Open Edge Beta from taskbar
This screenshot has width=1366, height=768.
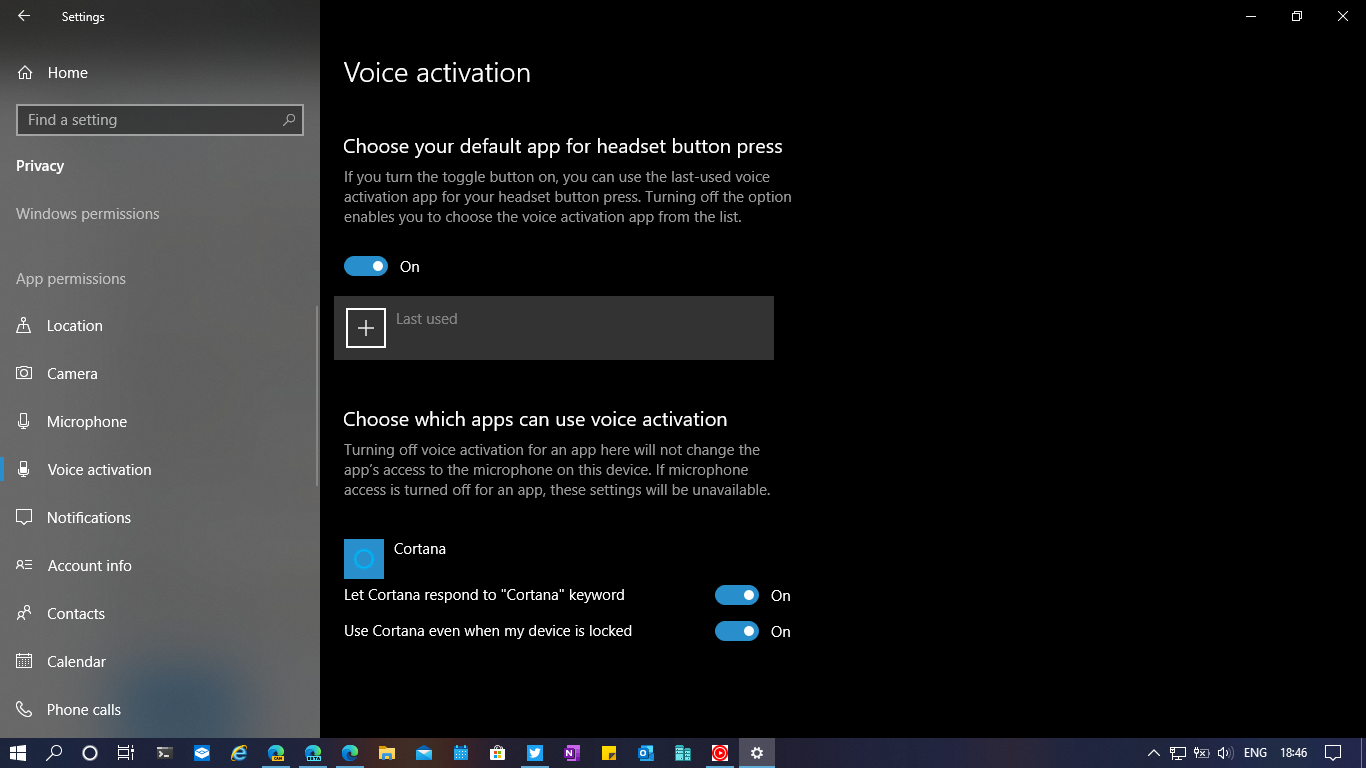pyautogui.click(x=313, y=753)
